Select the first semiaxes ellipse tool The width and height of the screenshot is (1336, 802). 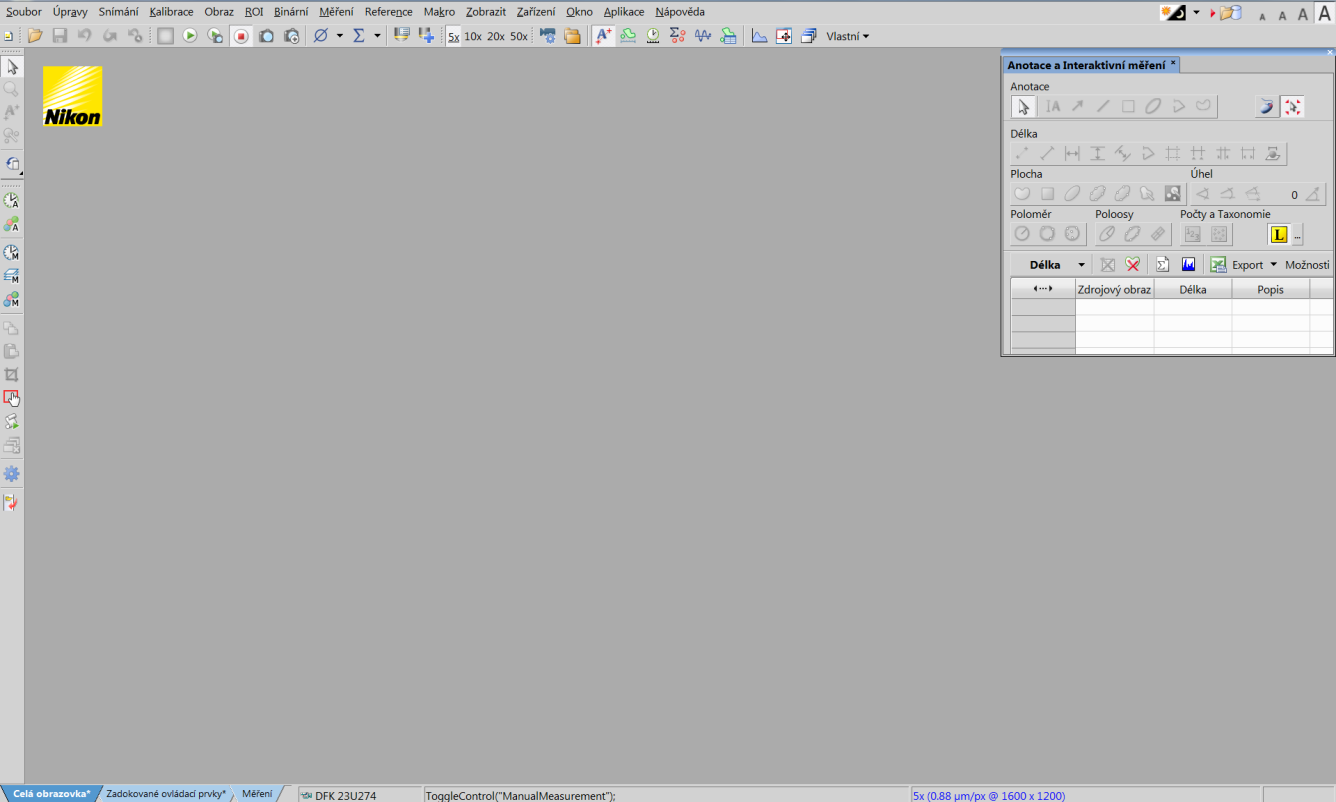click(x=1107, y=234)
